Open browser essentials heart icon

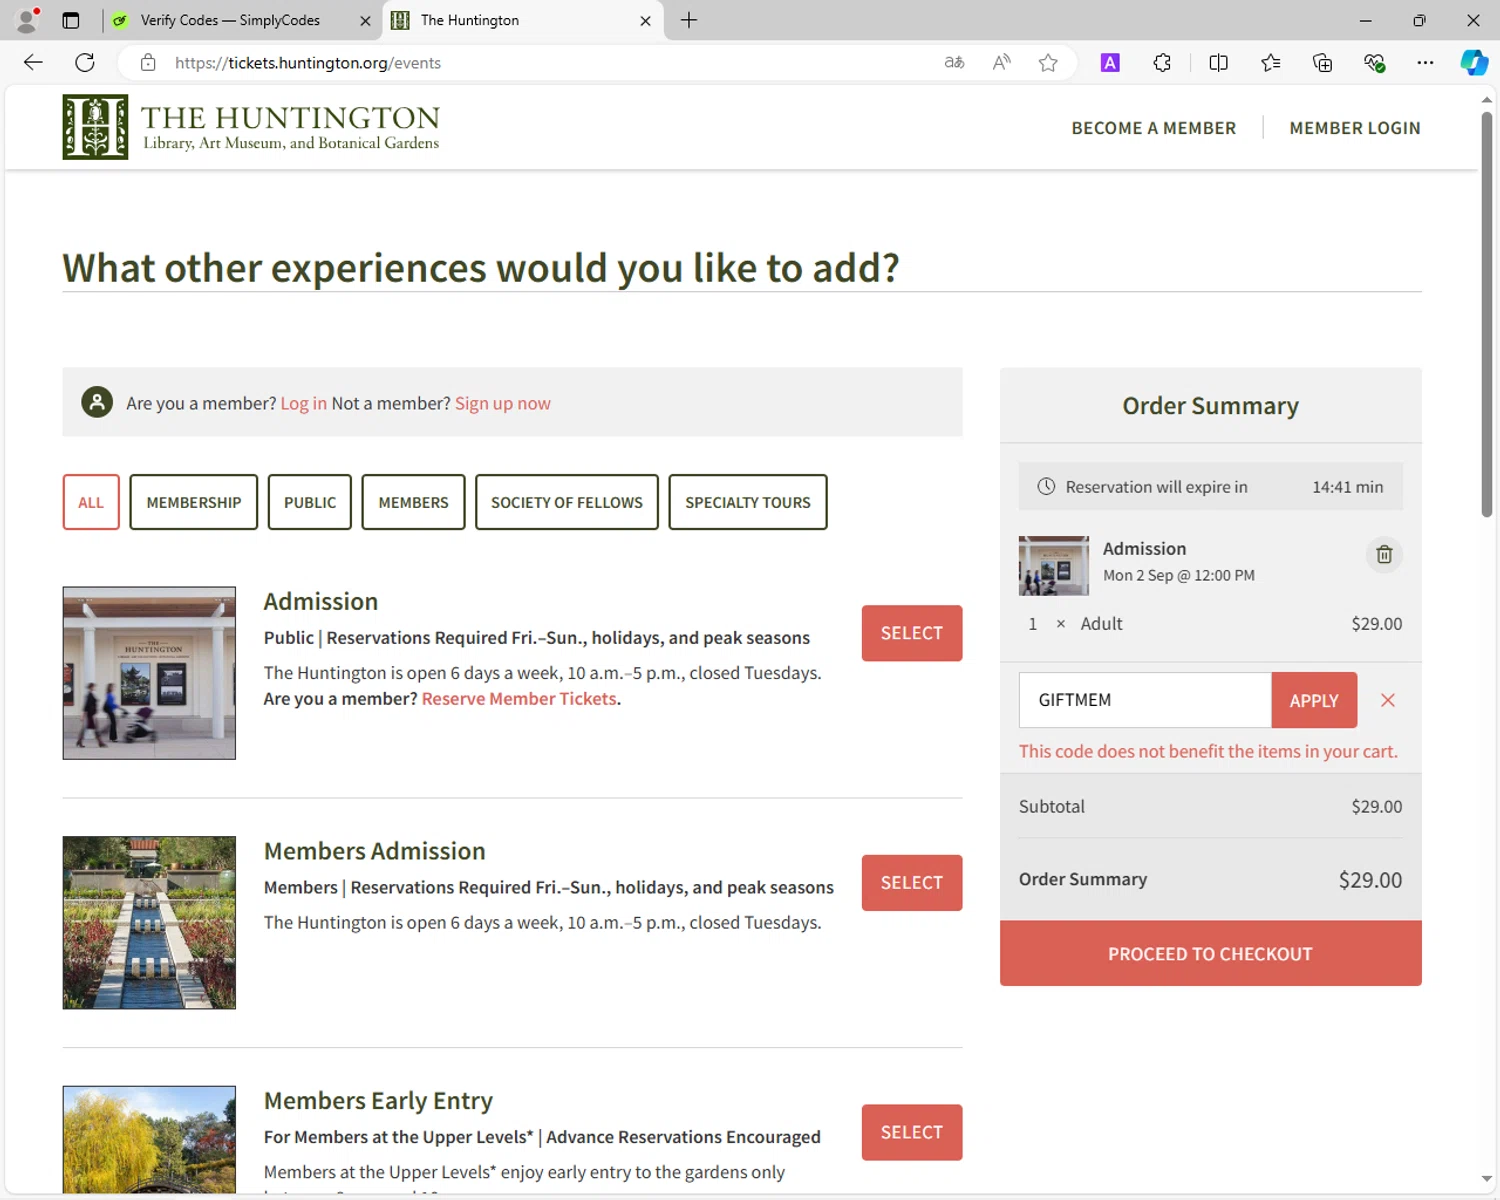[x=1374, y=63]
